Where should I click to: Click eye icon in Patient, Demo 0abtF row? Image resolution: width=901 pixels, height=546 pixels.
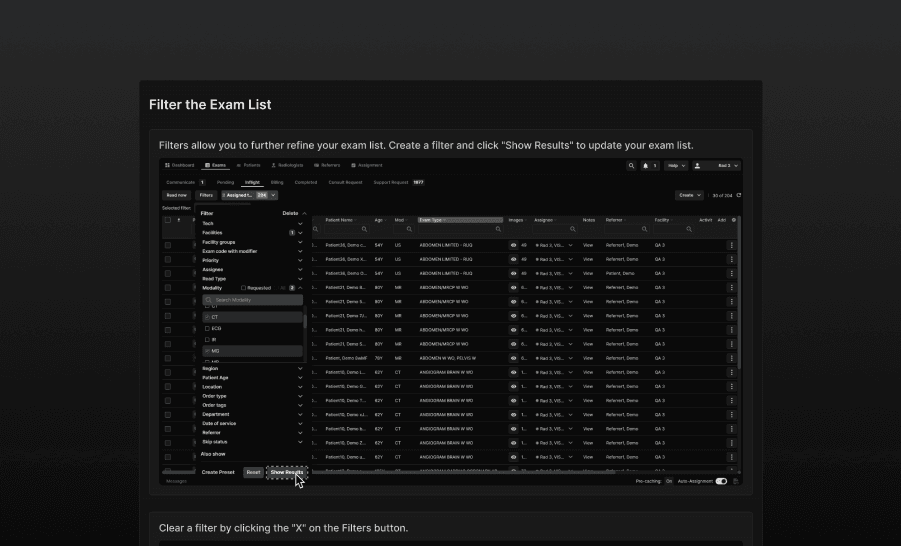(x=513, y=358)
